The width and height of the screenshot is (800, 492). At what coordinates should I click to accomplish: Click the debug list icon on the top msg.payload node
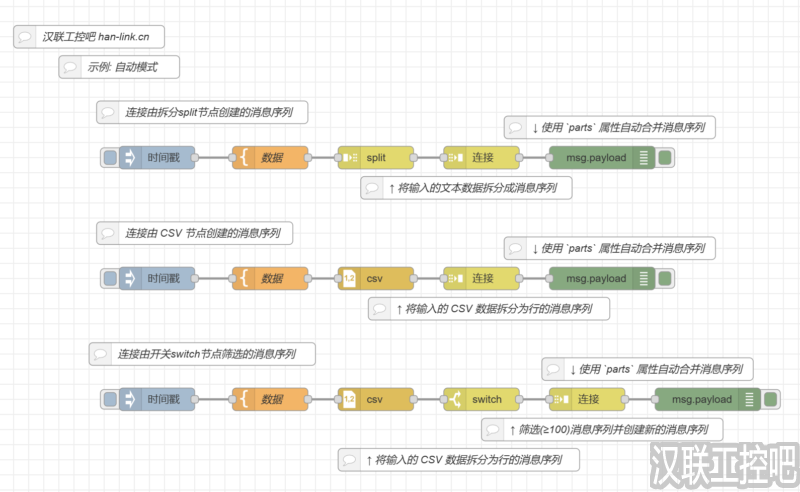(644, 157)
